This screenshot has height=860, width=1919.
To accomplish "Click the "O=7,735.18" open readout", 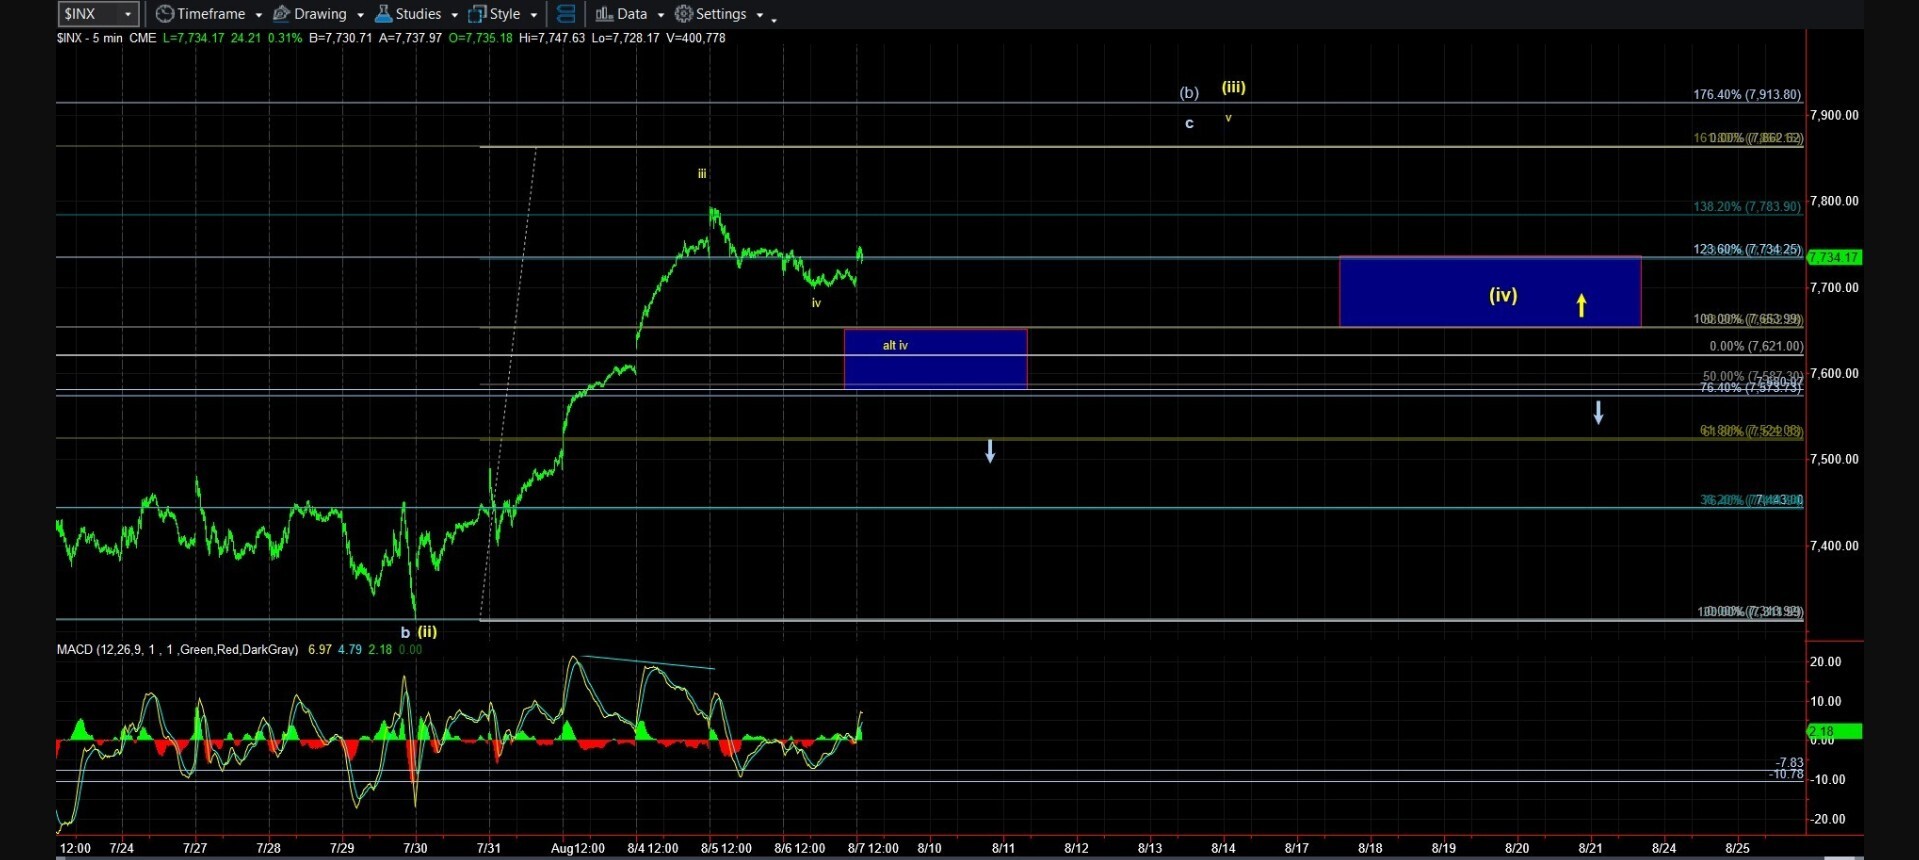I will tap(480, 38).
